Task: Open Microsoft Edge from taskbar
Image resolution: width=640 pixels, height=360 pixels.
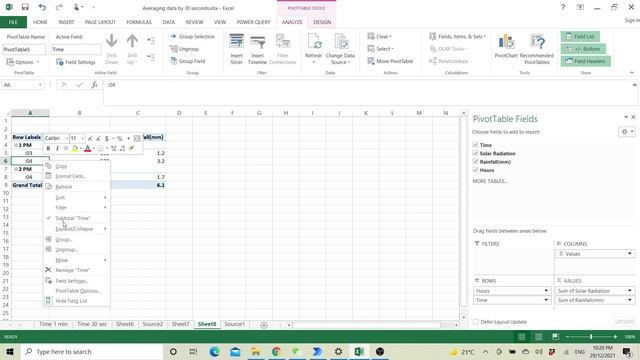Action: pos(214,351)
